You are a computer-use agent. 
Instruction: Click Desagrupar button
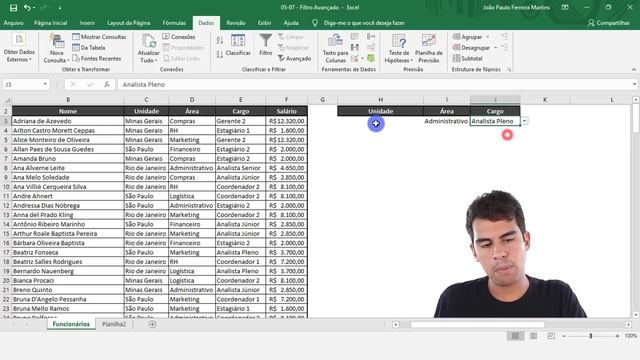point(471,48)
